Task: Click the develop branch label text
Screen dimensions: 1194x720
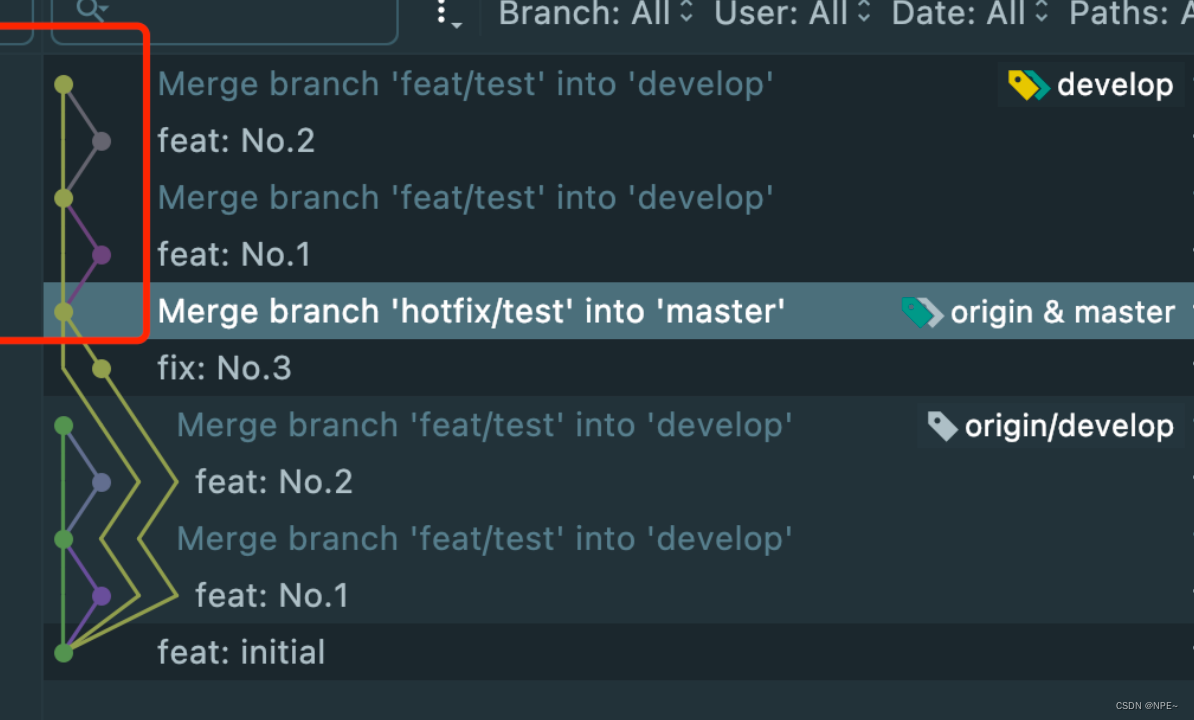Action: (1114, 85)
